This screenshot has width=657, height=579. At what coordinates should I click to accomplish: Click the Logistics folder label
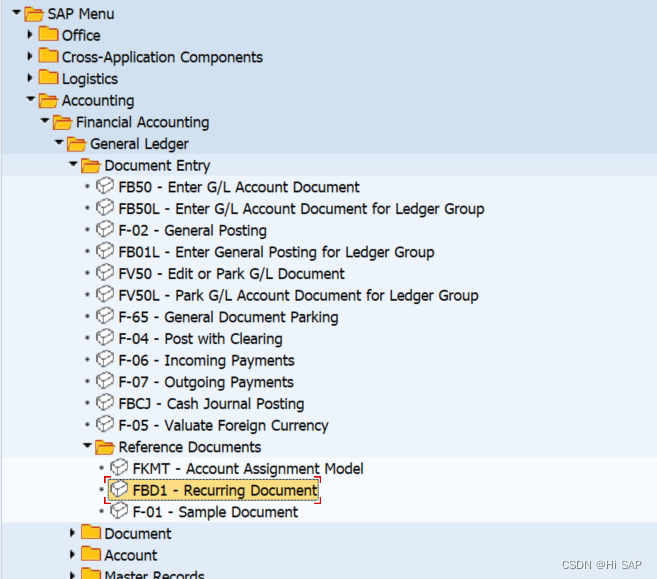click(90, 79)
